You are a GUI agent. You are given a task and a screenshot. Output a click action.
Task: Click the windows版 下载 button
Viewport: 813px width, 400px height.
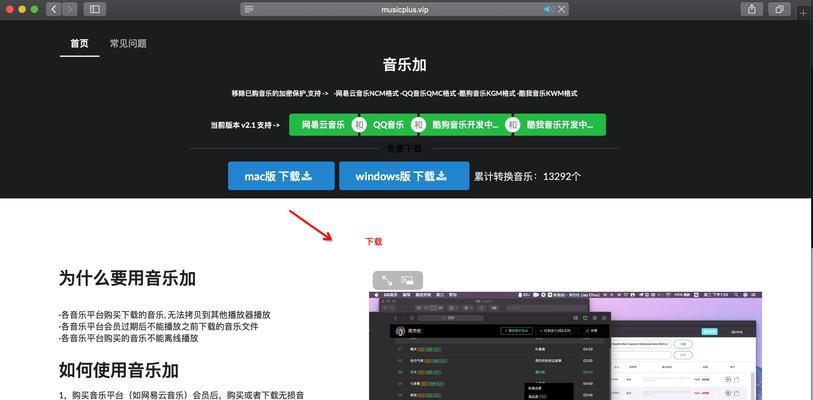tap(404, 176)
